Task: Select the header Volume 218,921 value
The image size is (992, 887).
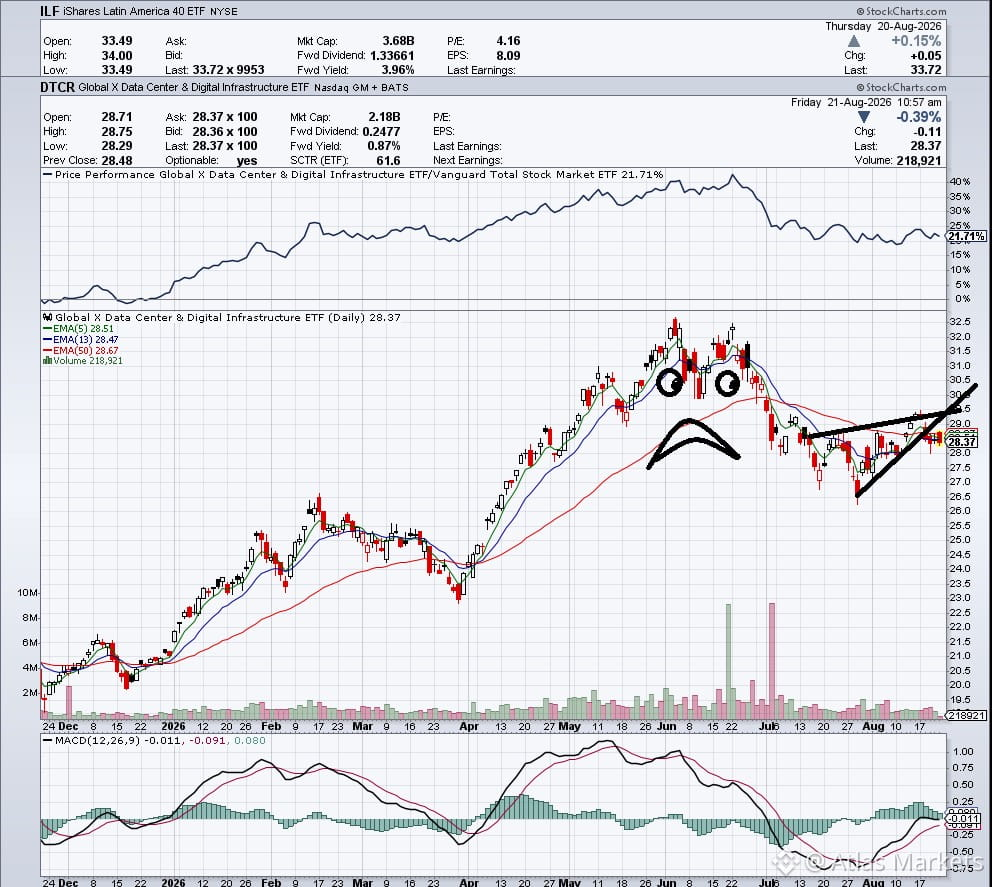Action: tap(919, 160)
